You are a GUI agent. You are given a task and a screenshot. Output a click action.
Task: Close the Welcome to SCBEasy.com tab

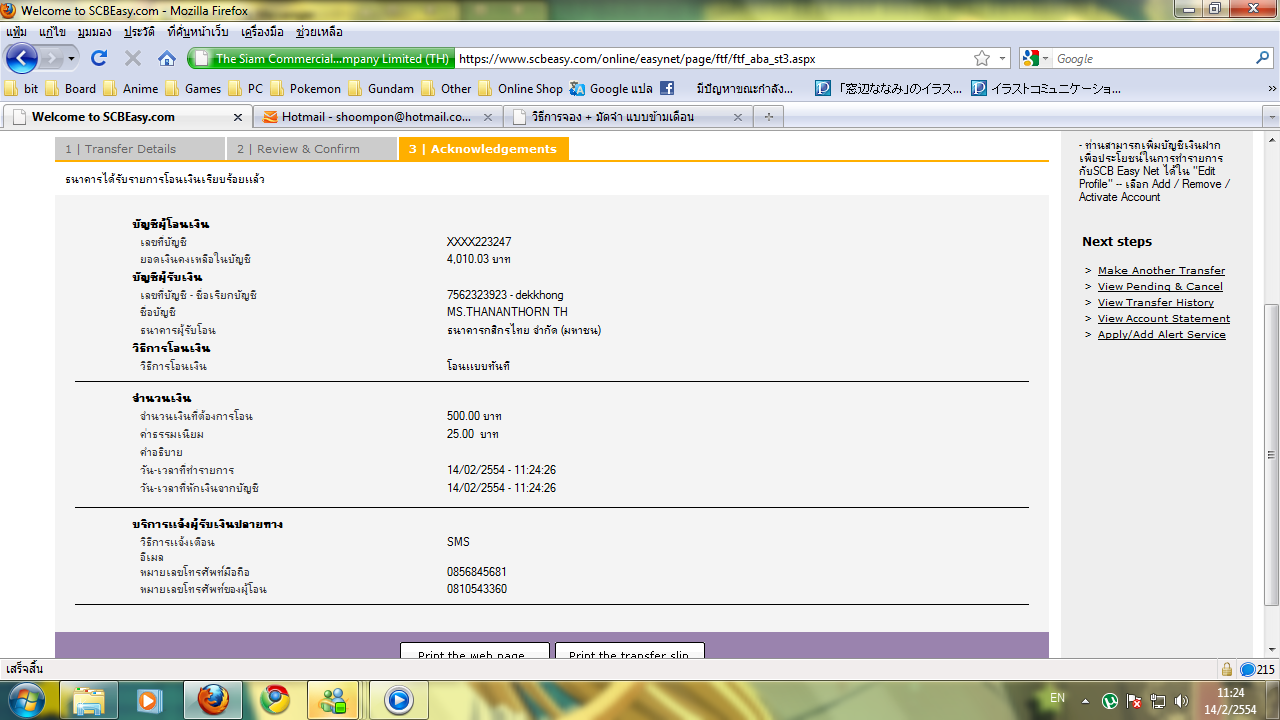click(238, 117)
